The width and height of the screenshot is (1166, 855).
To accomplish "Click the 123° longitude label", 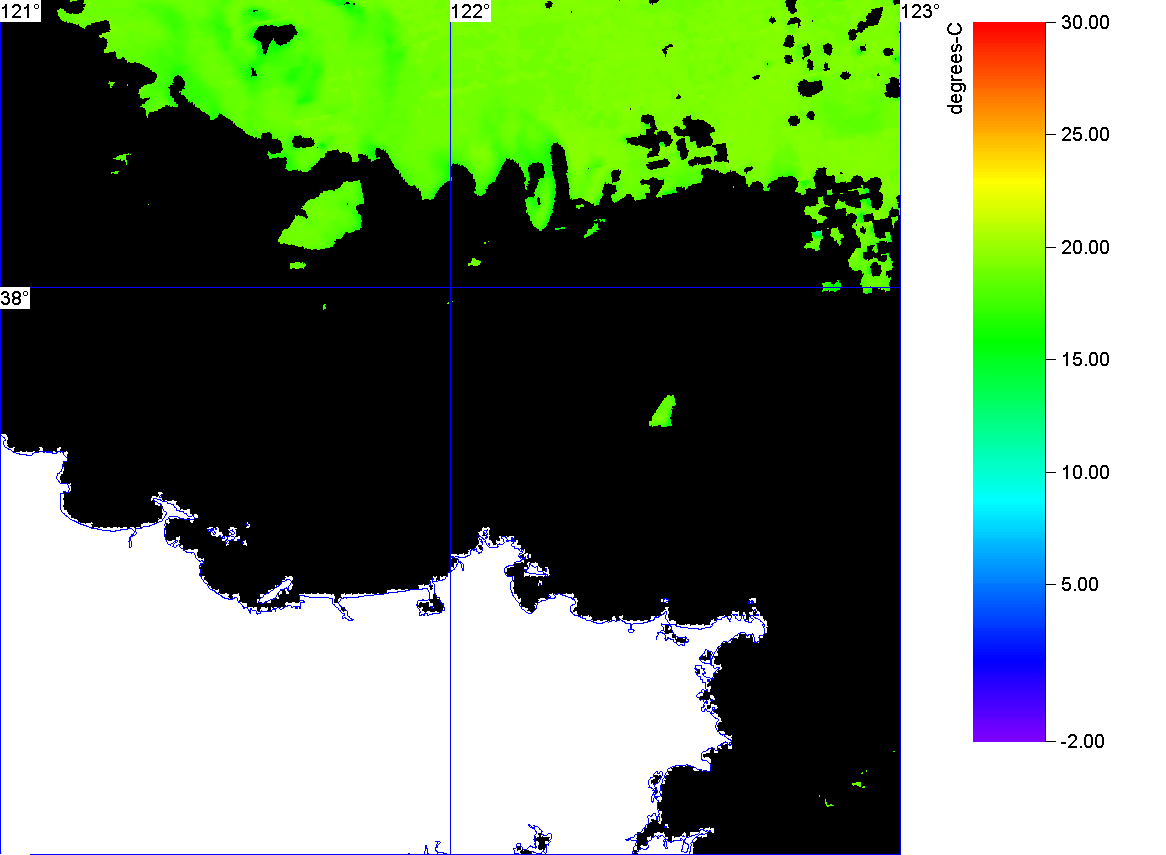I will click(921, 11).
